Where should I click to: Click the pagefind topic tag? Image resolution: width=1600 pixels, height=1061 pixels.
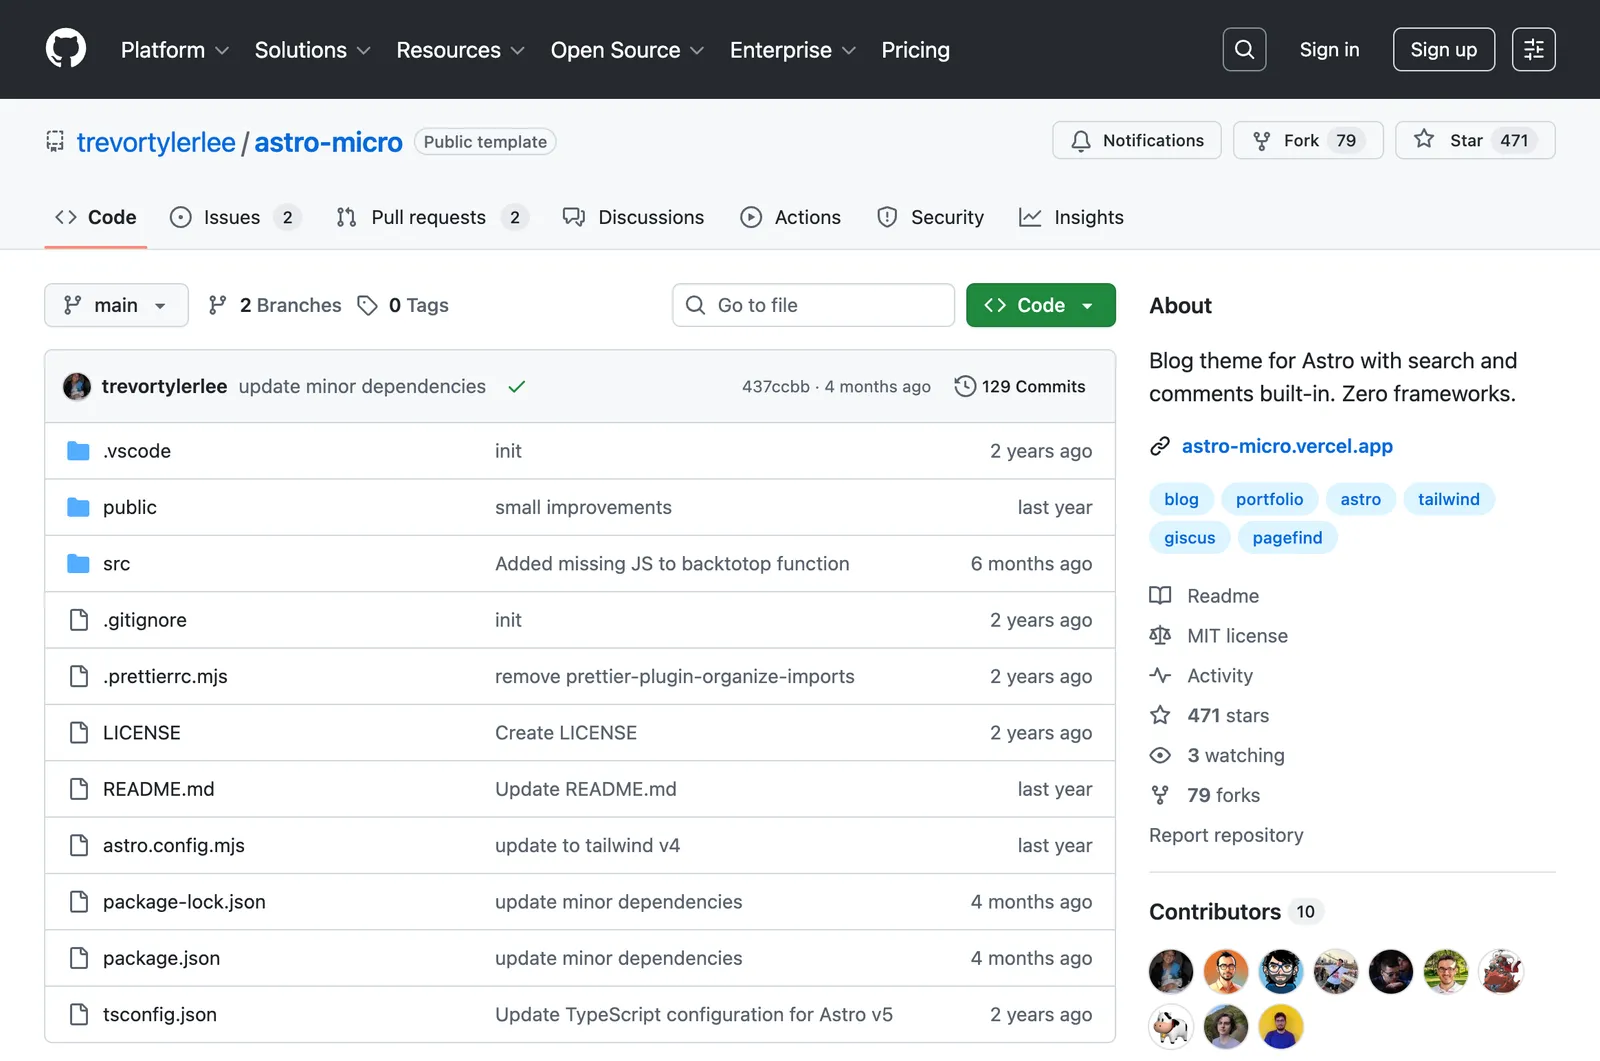(1287, 538)
